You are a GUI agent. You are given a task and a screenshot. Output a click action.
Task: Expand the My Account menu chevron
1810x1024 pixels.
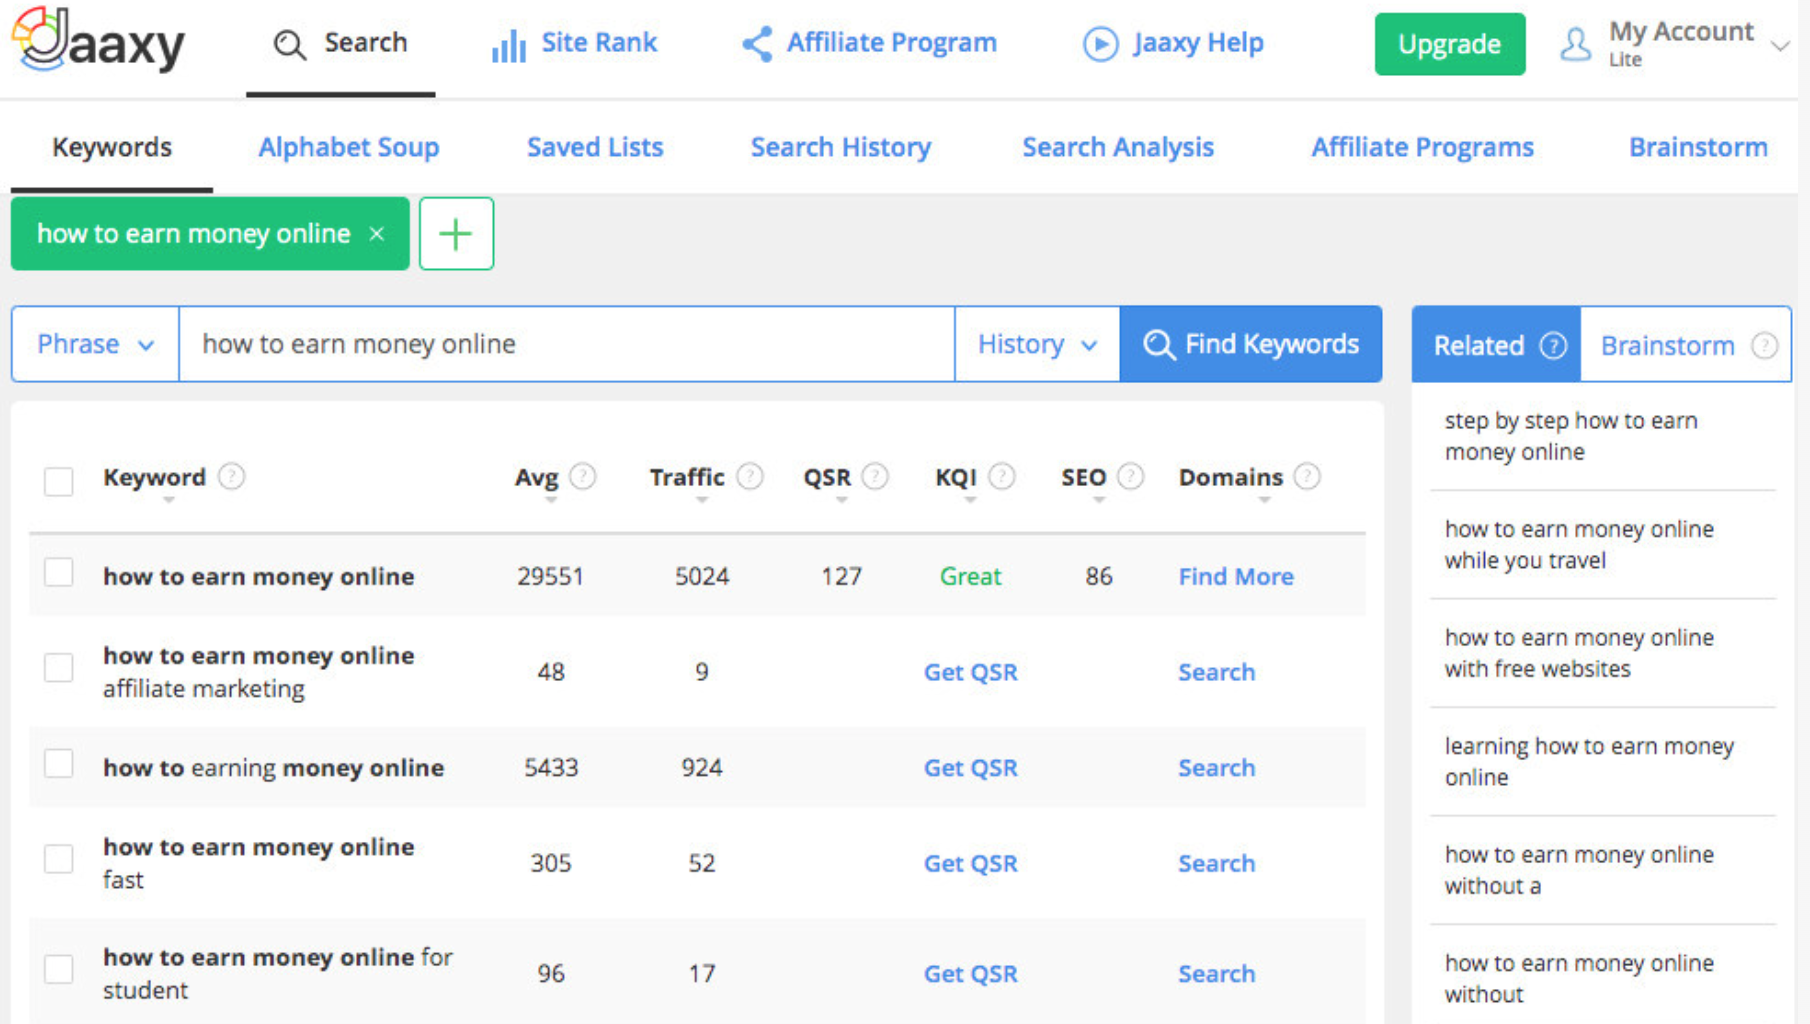coord(1780,46)
